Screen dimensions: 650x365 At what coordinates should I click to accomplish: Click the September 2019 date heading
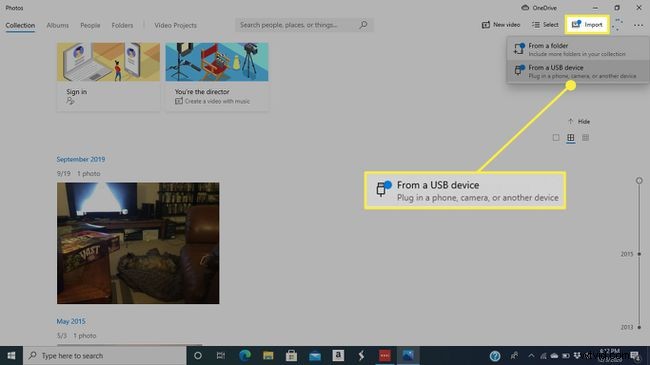point(80,159)
